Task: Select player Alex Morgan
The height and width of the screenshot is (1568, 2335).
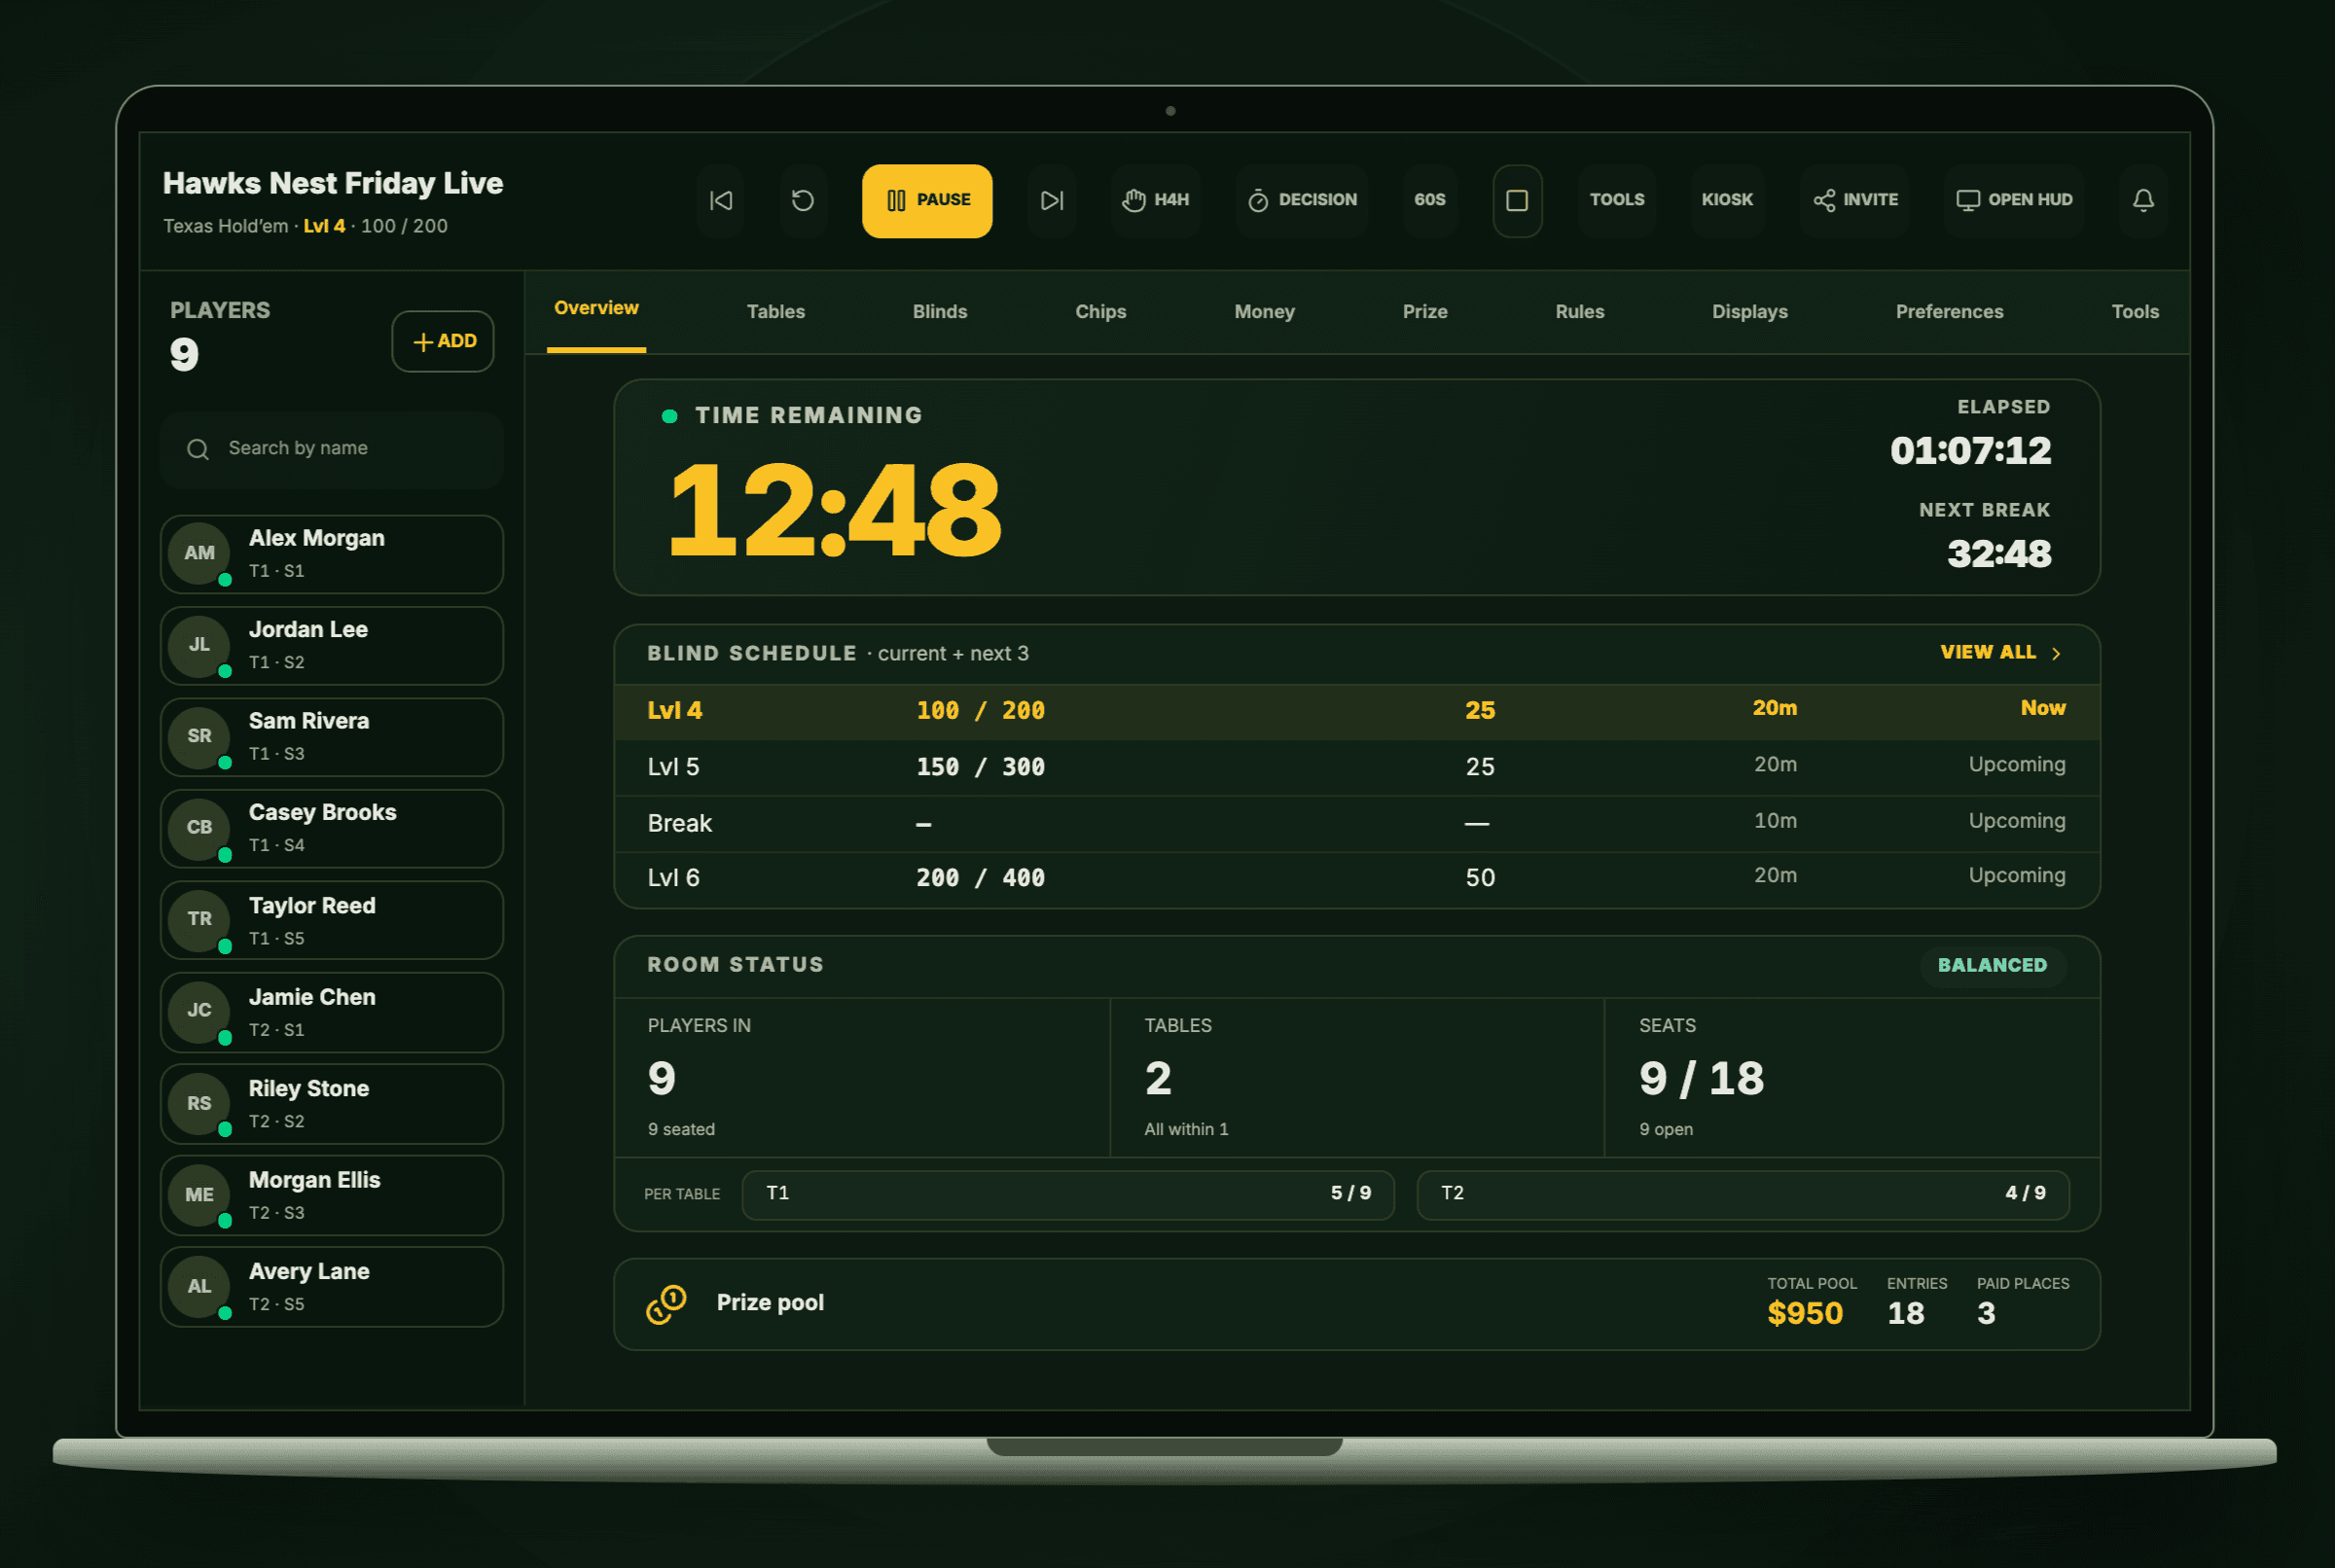Action: 332,555
